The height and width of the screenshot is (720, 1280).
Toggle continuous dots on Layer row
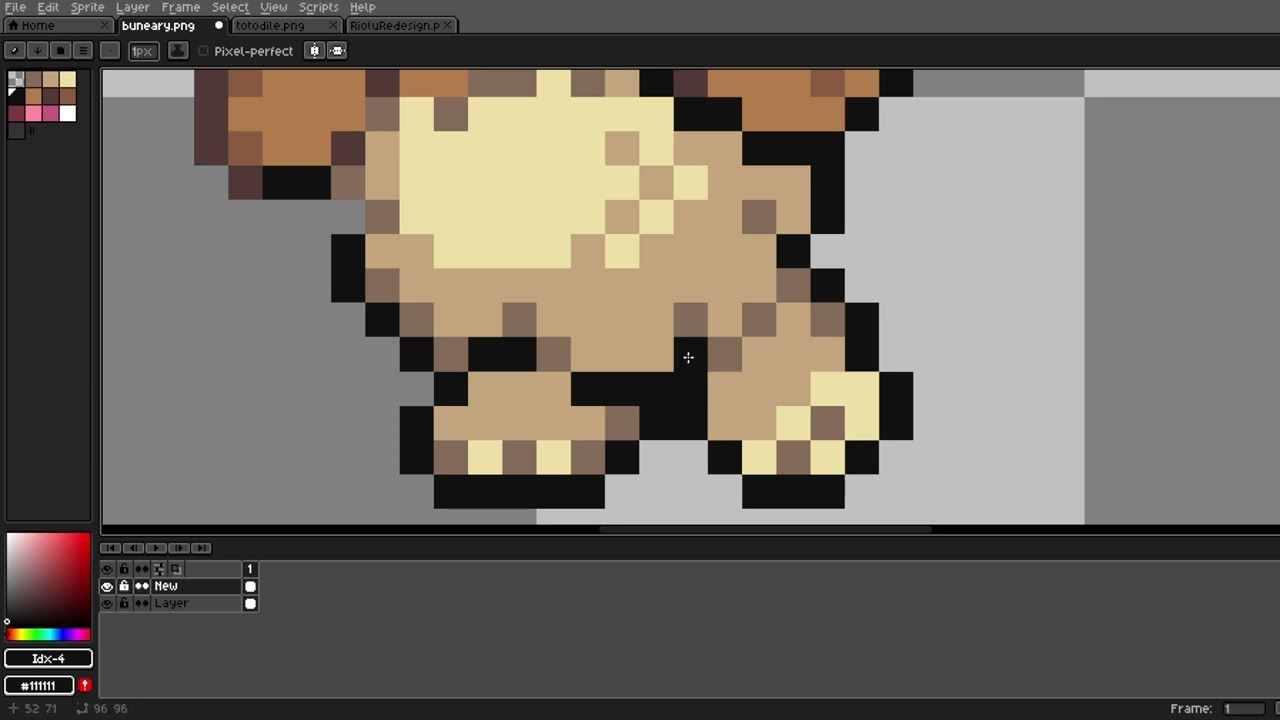142,603
